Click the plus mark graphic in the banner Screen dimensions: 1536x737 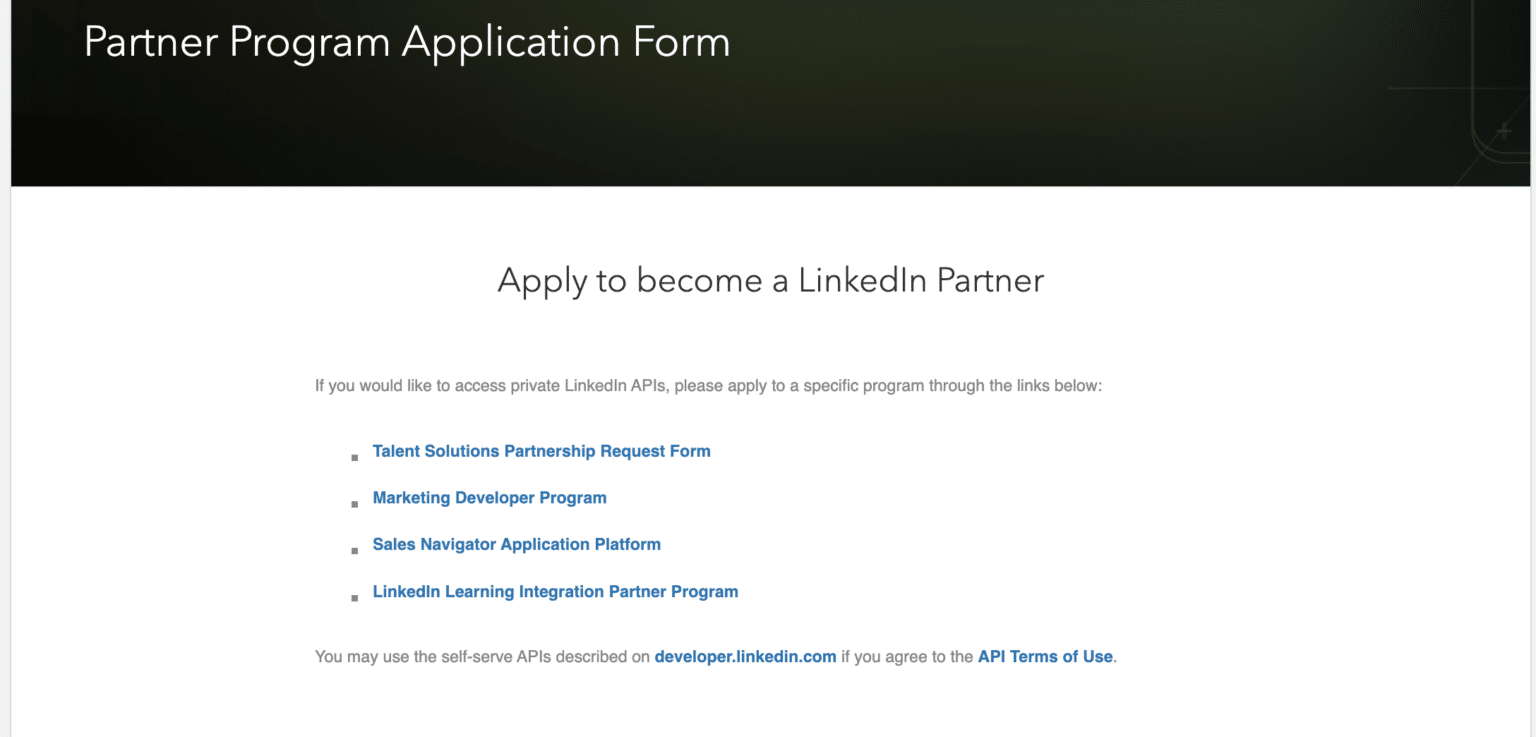click(x=1504, y=130)
